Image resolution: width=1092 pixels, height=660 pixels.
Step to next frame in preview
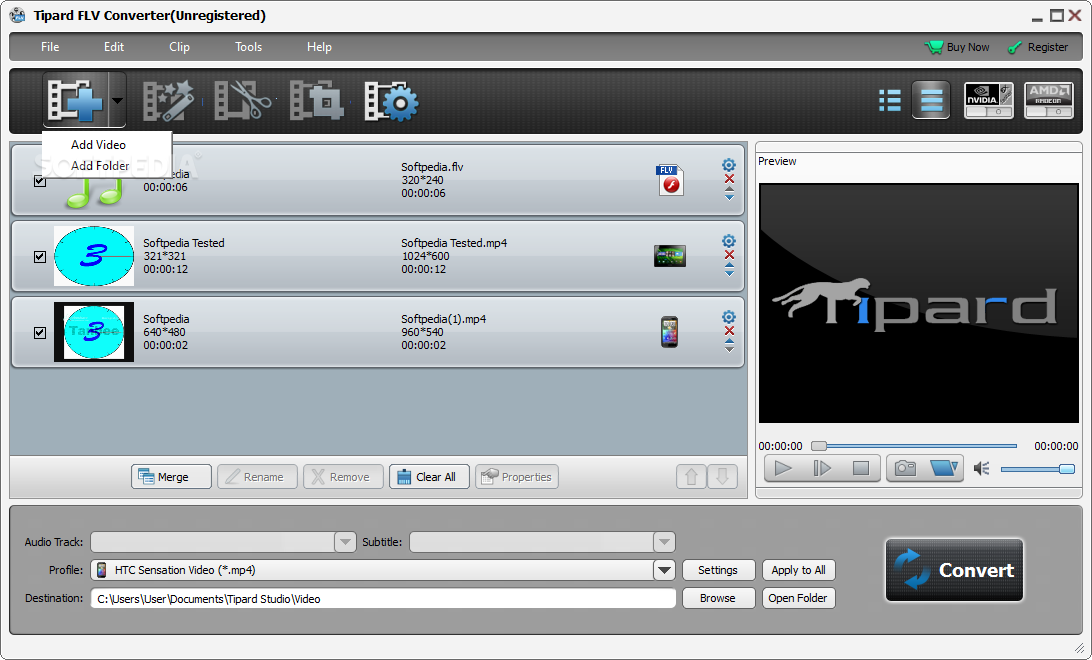(822, 469)
